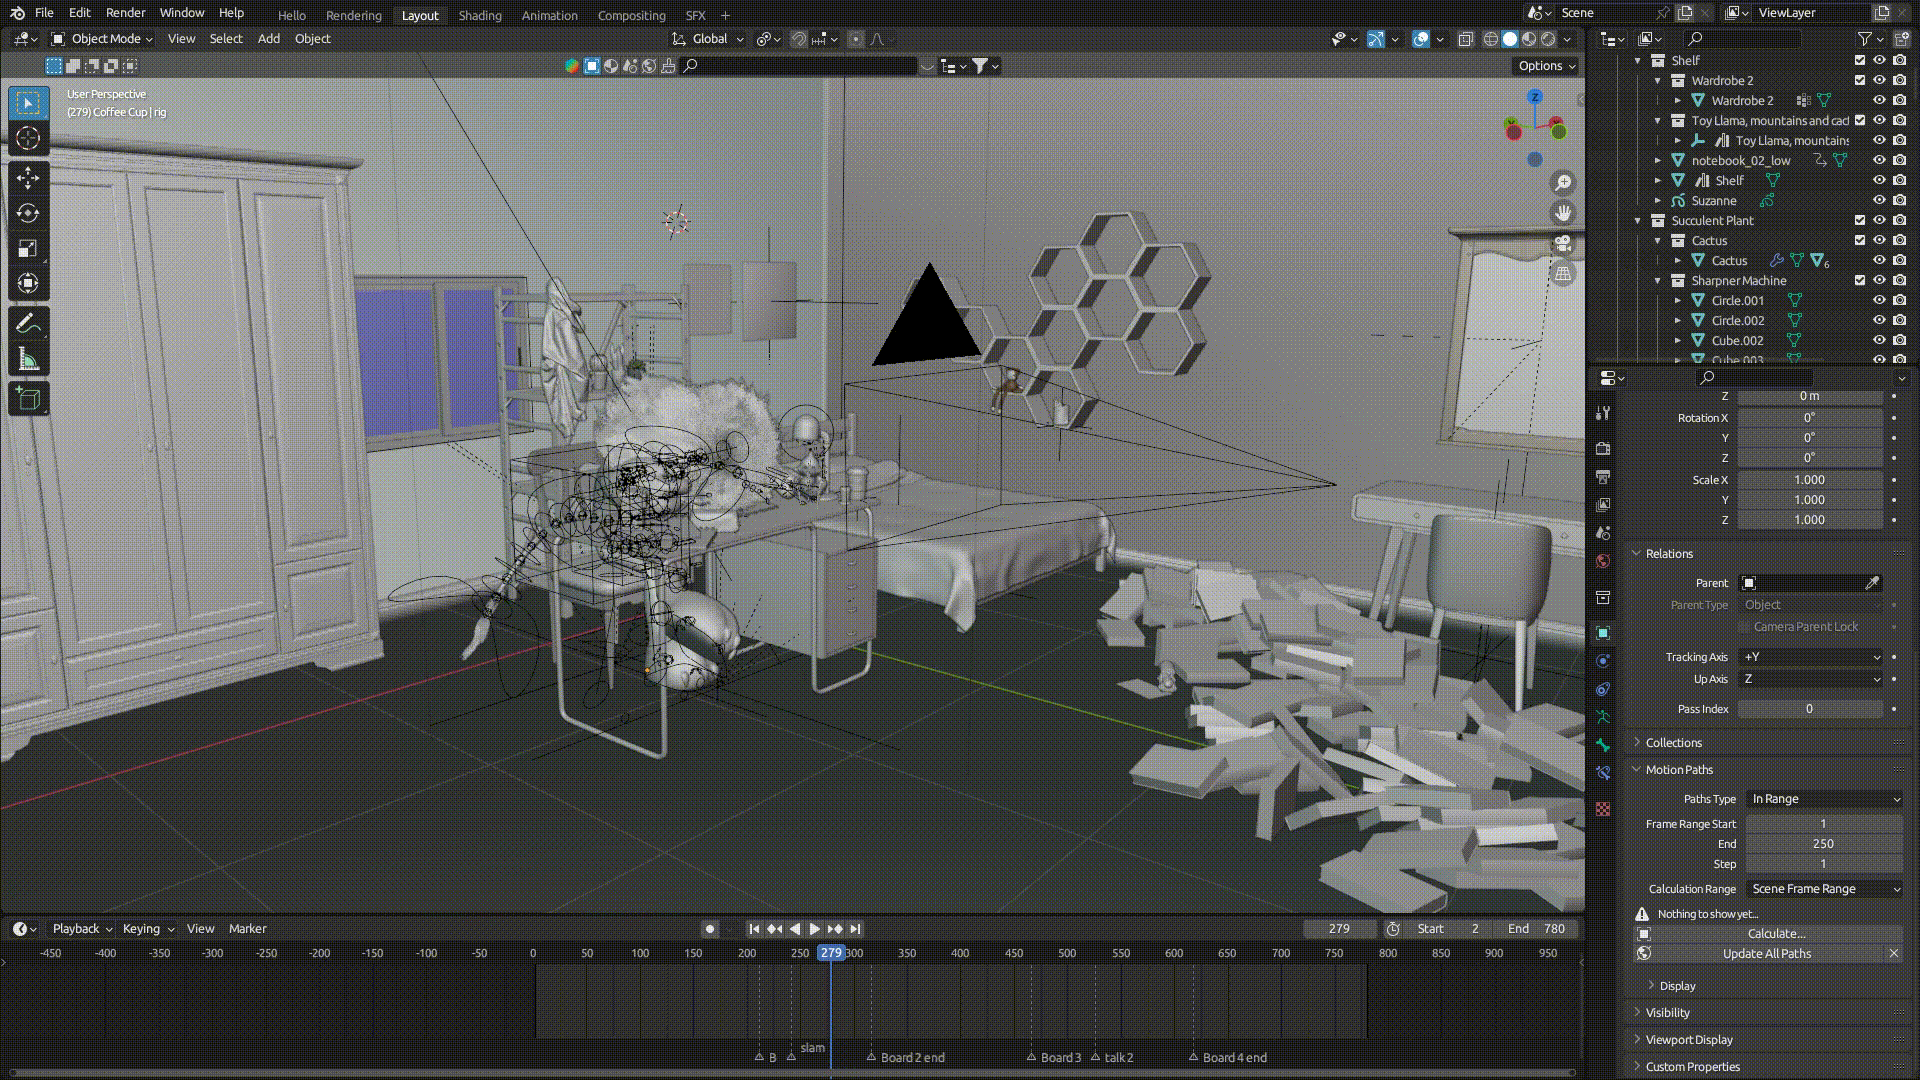The image size is (1920, 1080).
Task: Select the Move tool in the viewport toolbar
Action: (x=27, y=177)
